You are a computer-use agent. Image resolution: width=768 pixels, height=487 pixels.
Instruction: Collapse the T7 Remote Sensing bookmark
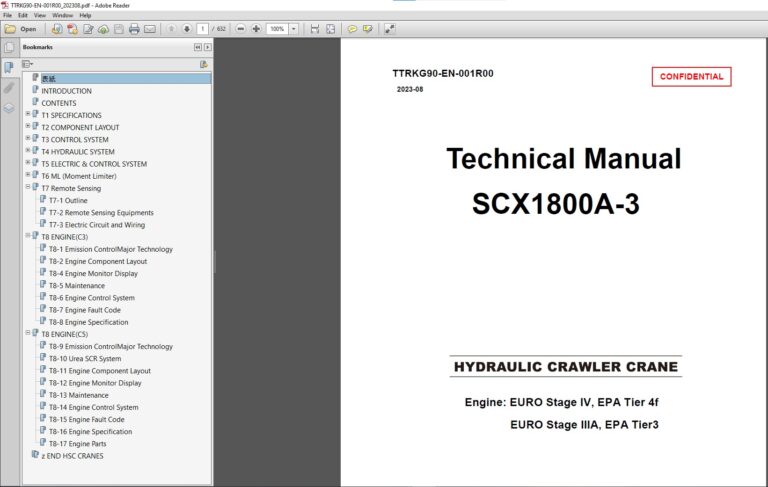click(x=28, y=187)
